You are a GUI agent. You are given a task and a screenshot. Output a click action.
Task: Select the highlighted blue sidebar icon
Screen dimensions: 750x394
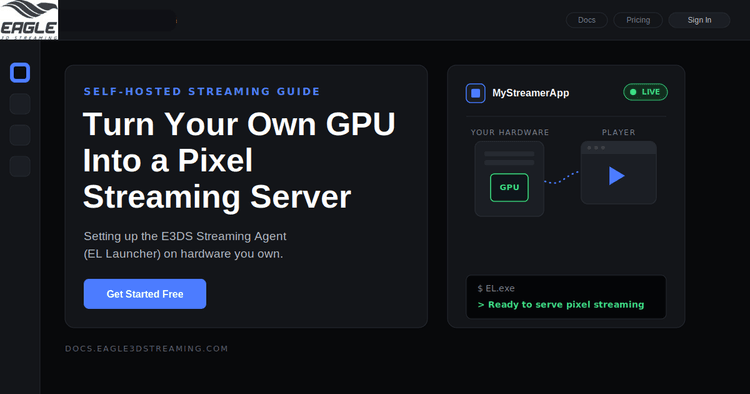tap(20, 73)
